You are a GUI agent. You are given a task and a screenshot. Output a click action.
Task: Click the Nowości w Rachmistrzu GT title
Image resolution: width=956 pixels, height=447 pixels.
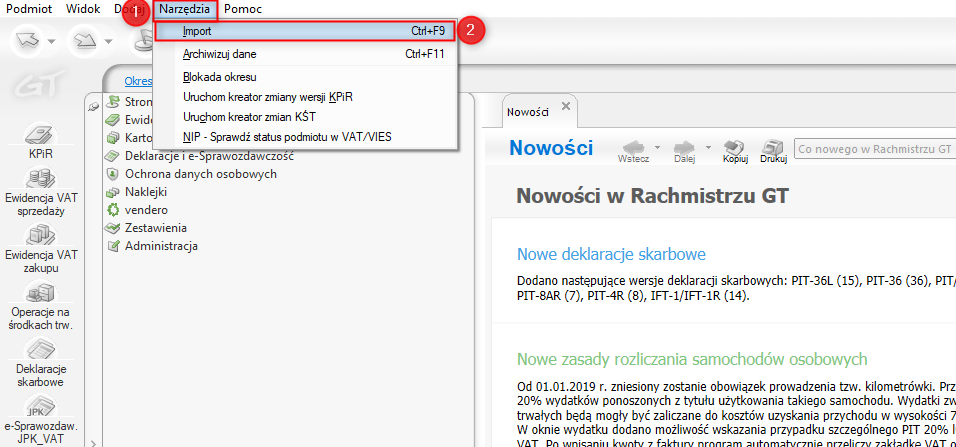click(x=652, y=196)
